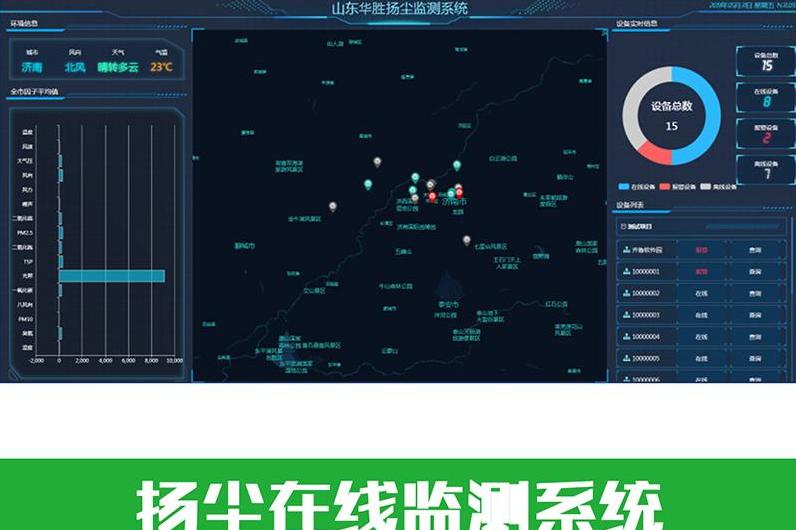Open the 报警设备 2 stat card
796x530 pixels.
pos(765,133)
